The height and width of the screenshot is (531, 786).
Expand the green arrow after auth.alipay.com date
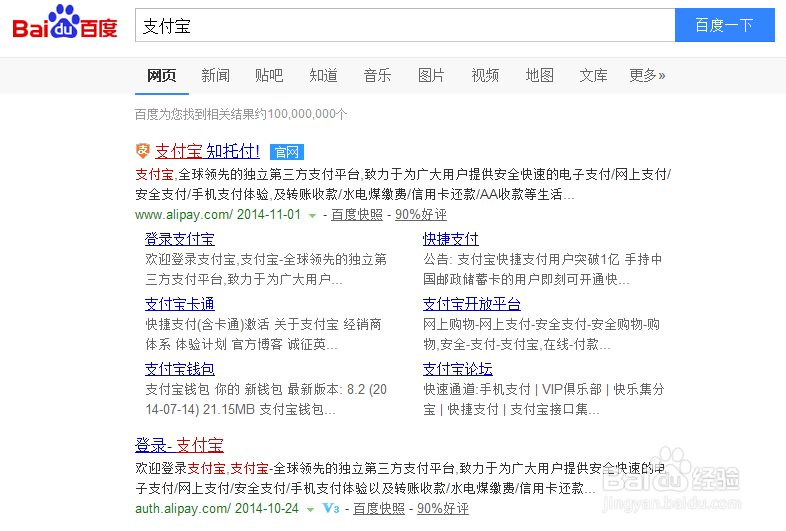310,509
